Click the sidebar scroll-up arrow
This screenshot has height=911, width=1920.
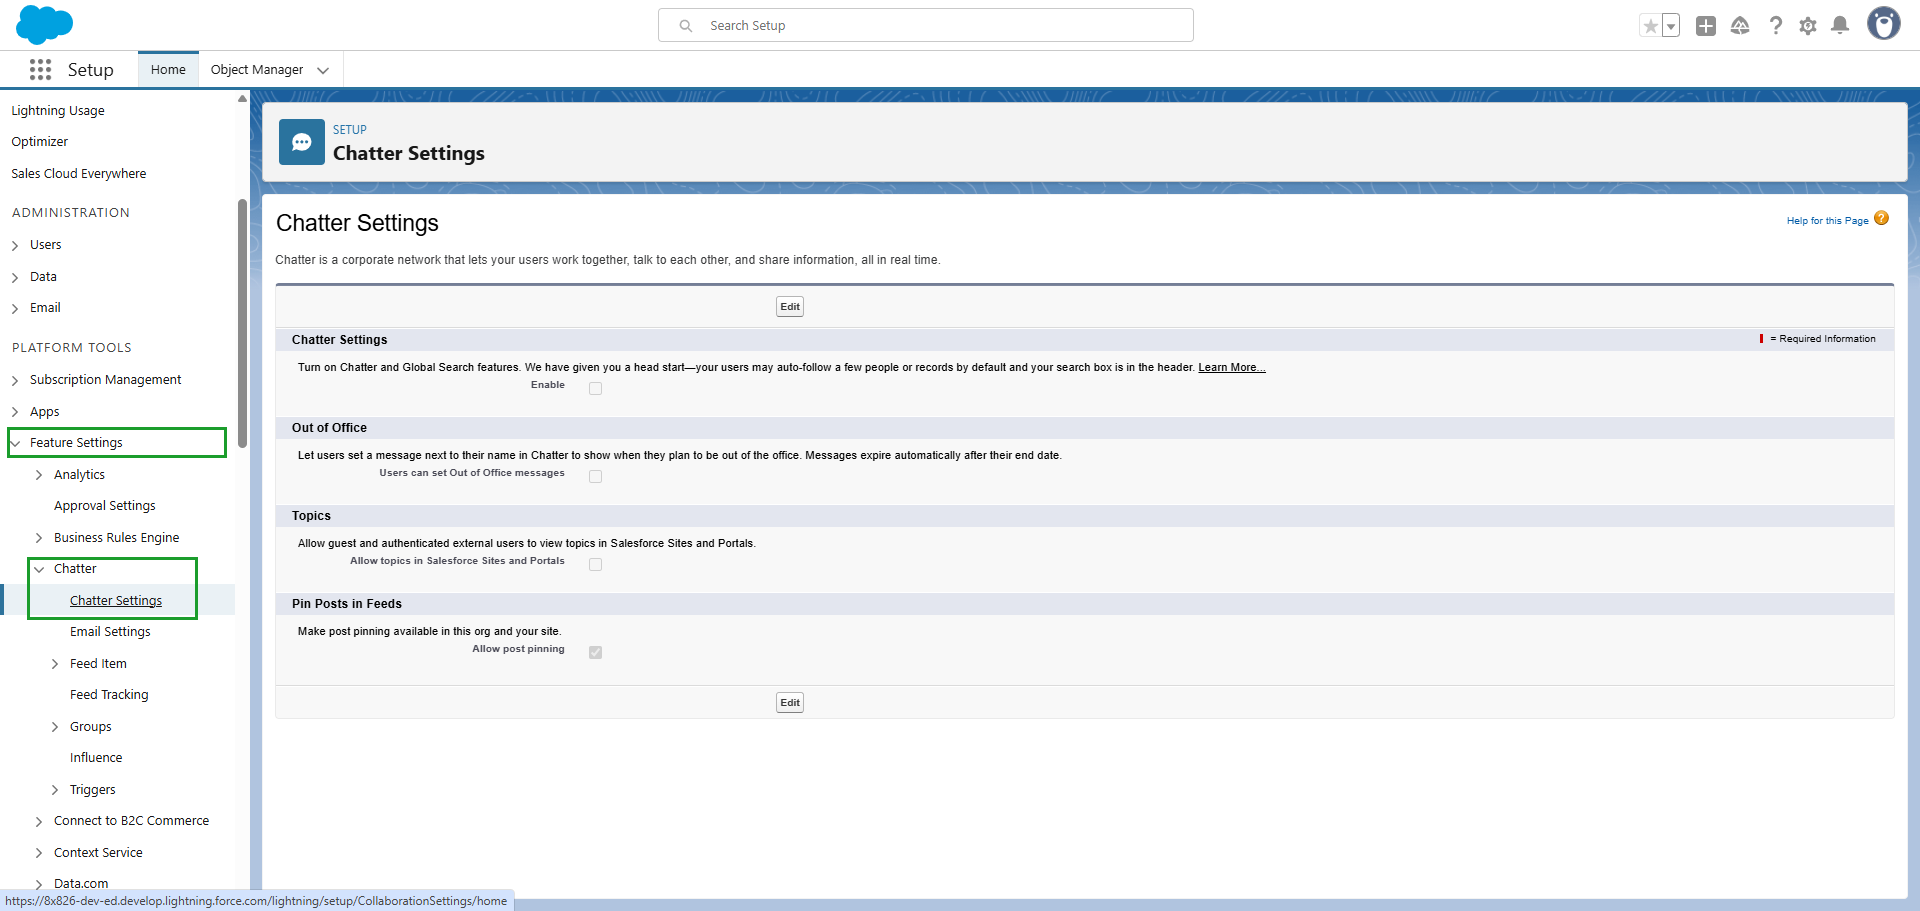point(242,98)
